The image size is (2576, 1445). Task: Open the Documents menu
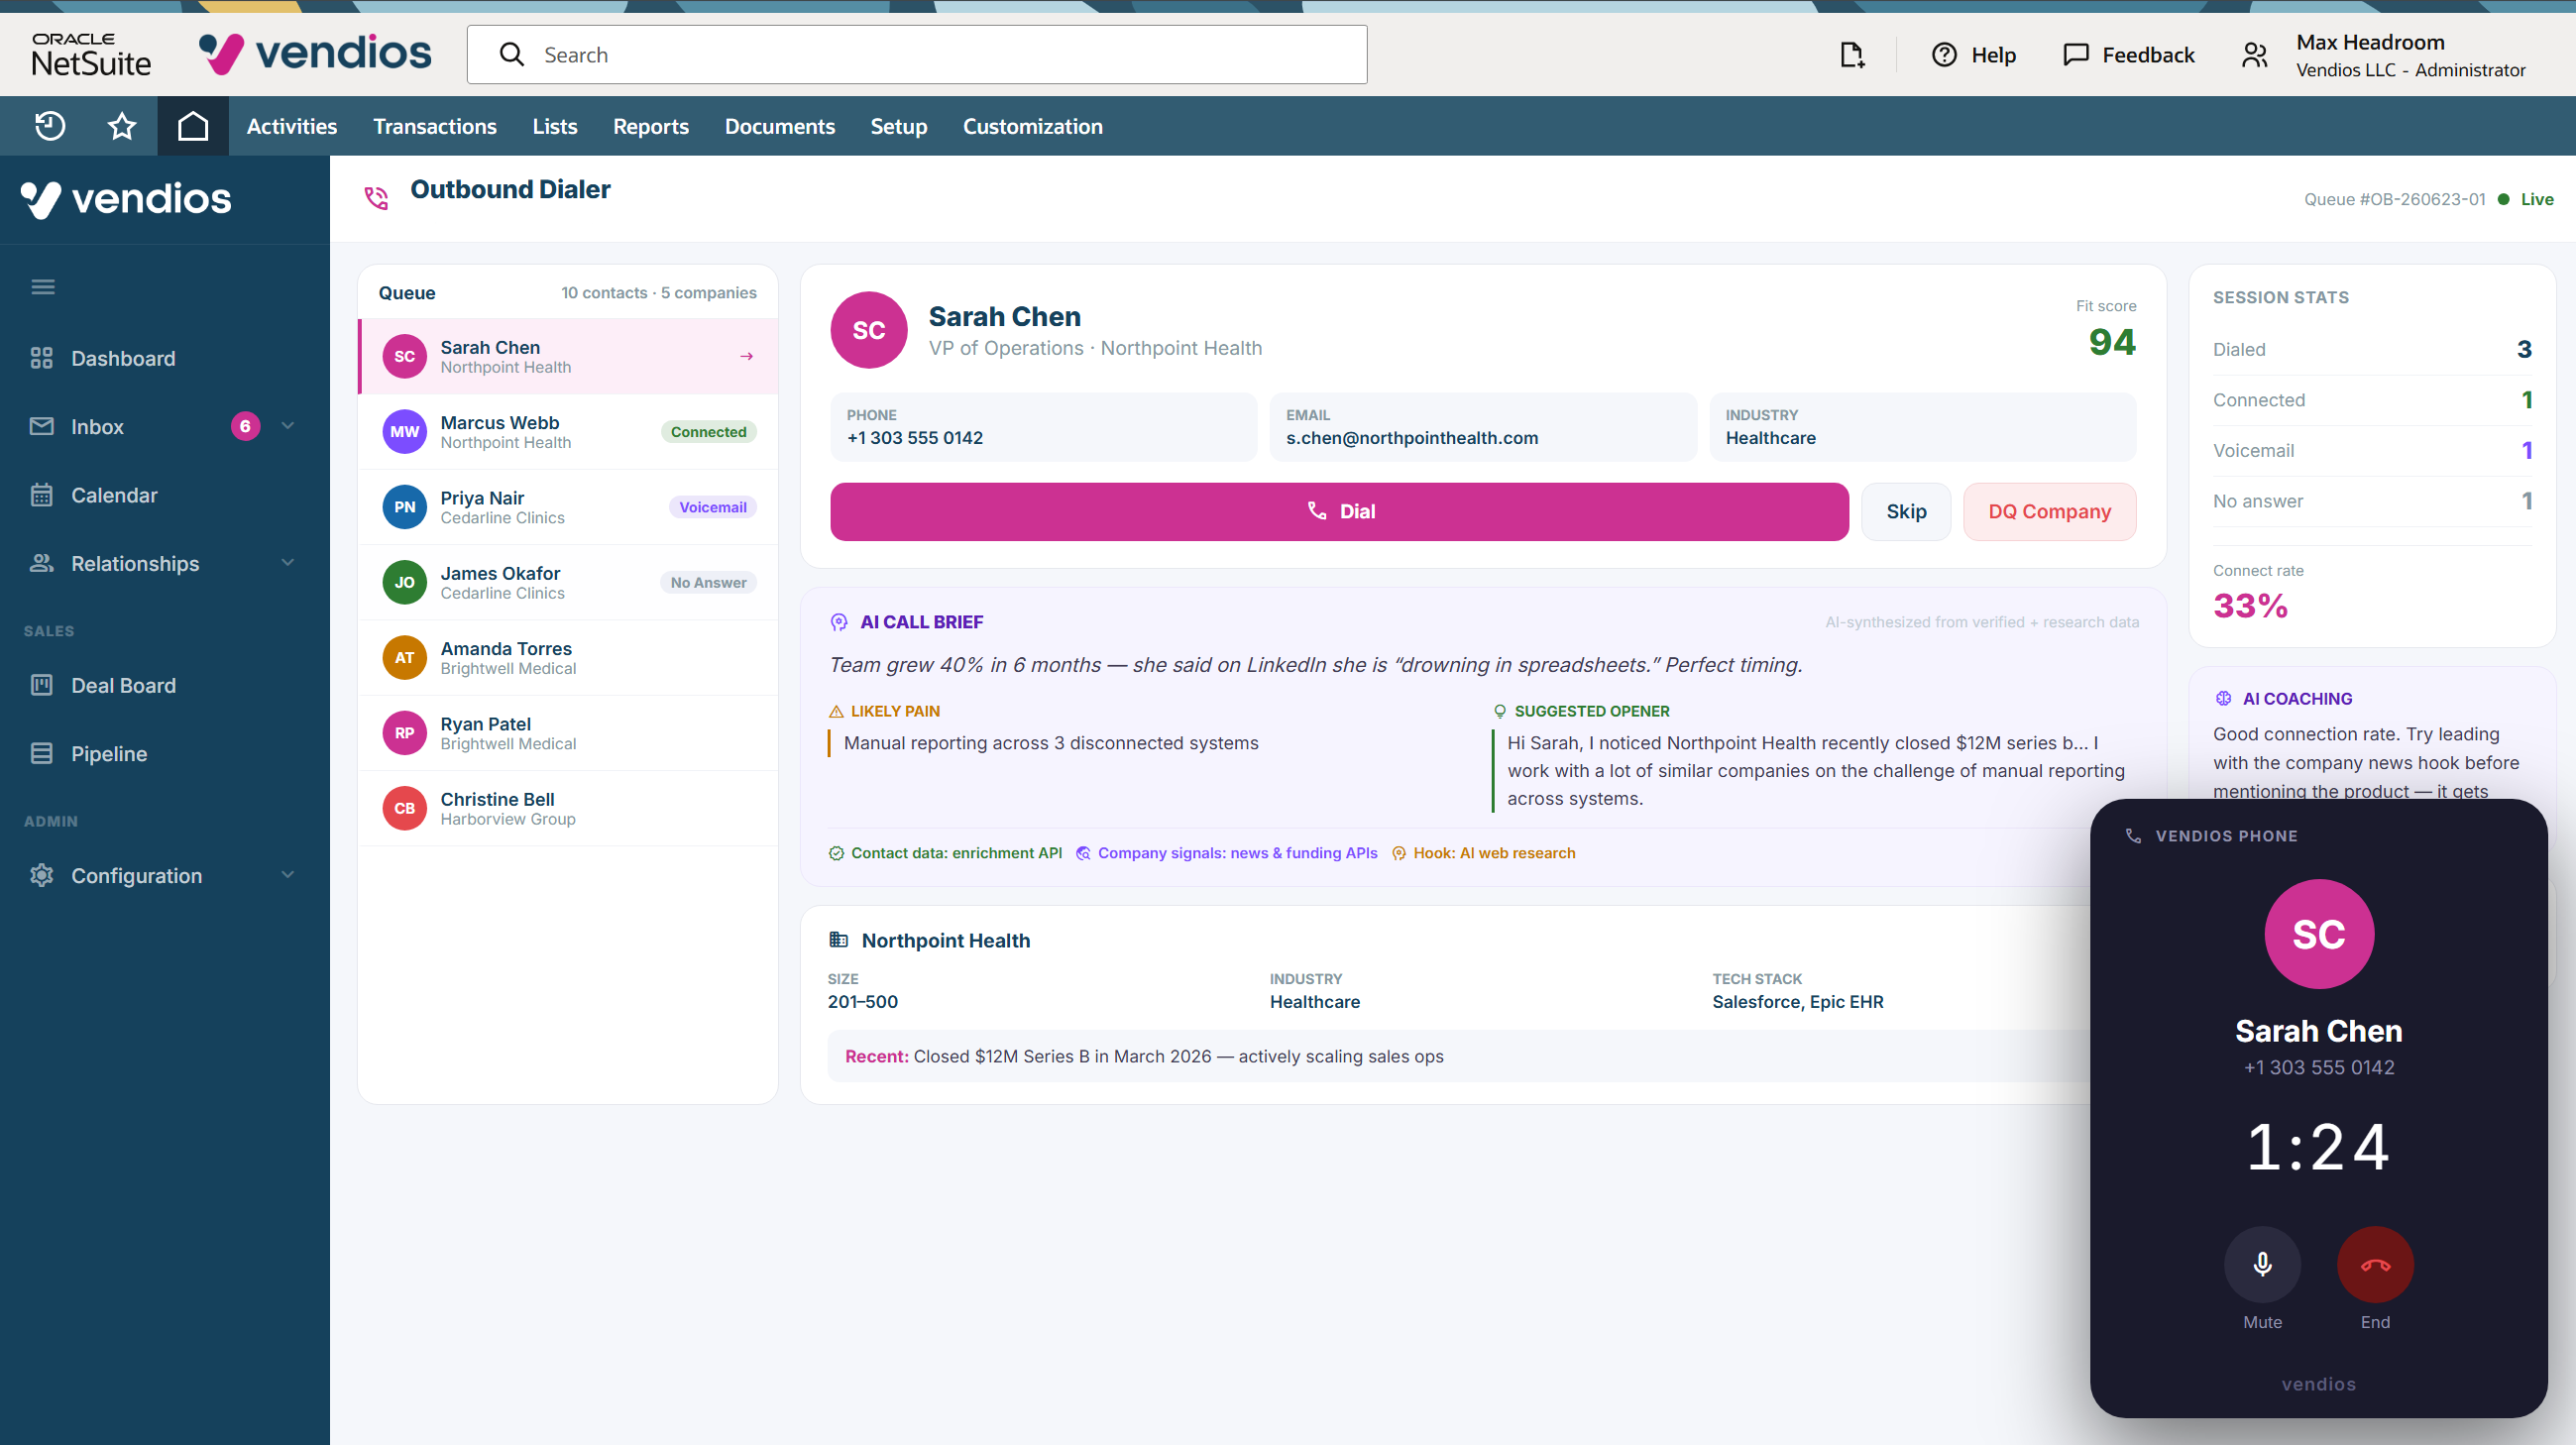[x=779, y=126]
